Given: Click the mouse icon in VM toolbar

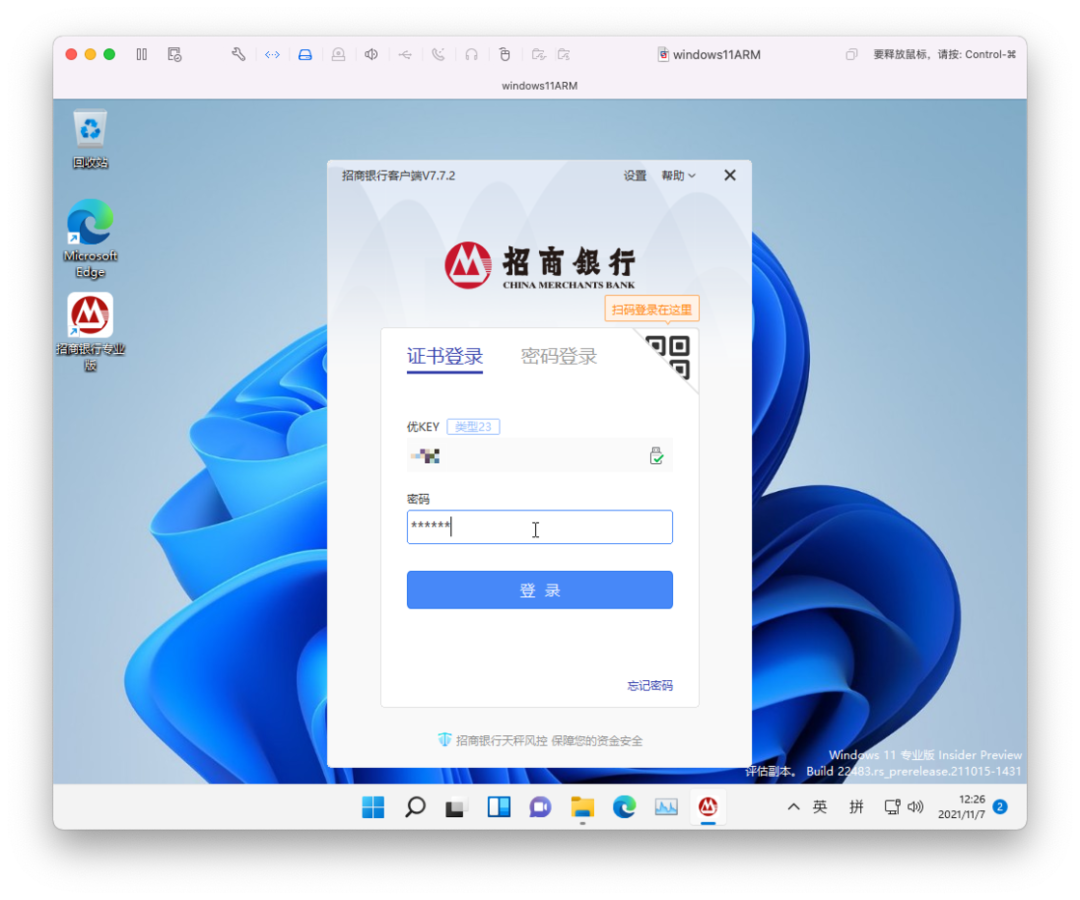Looking at the screenshot, I should [x=505, y=54].
